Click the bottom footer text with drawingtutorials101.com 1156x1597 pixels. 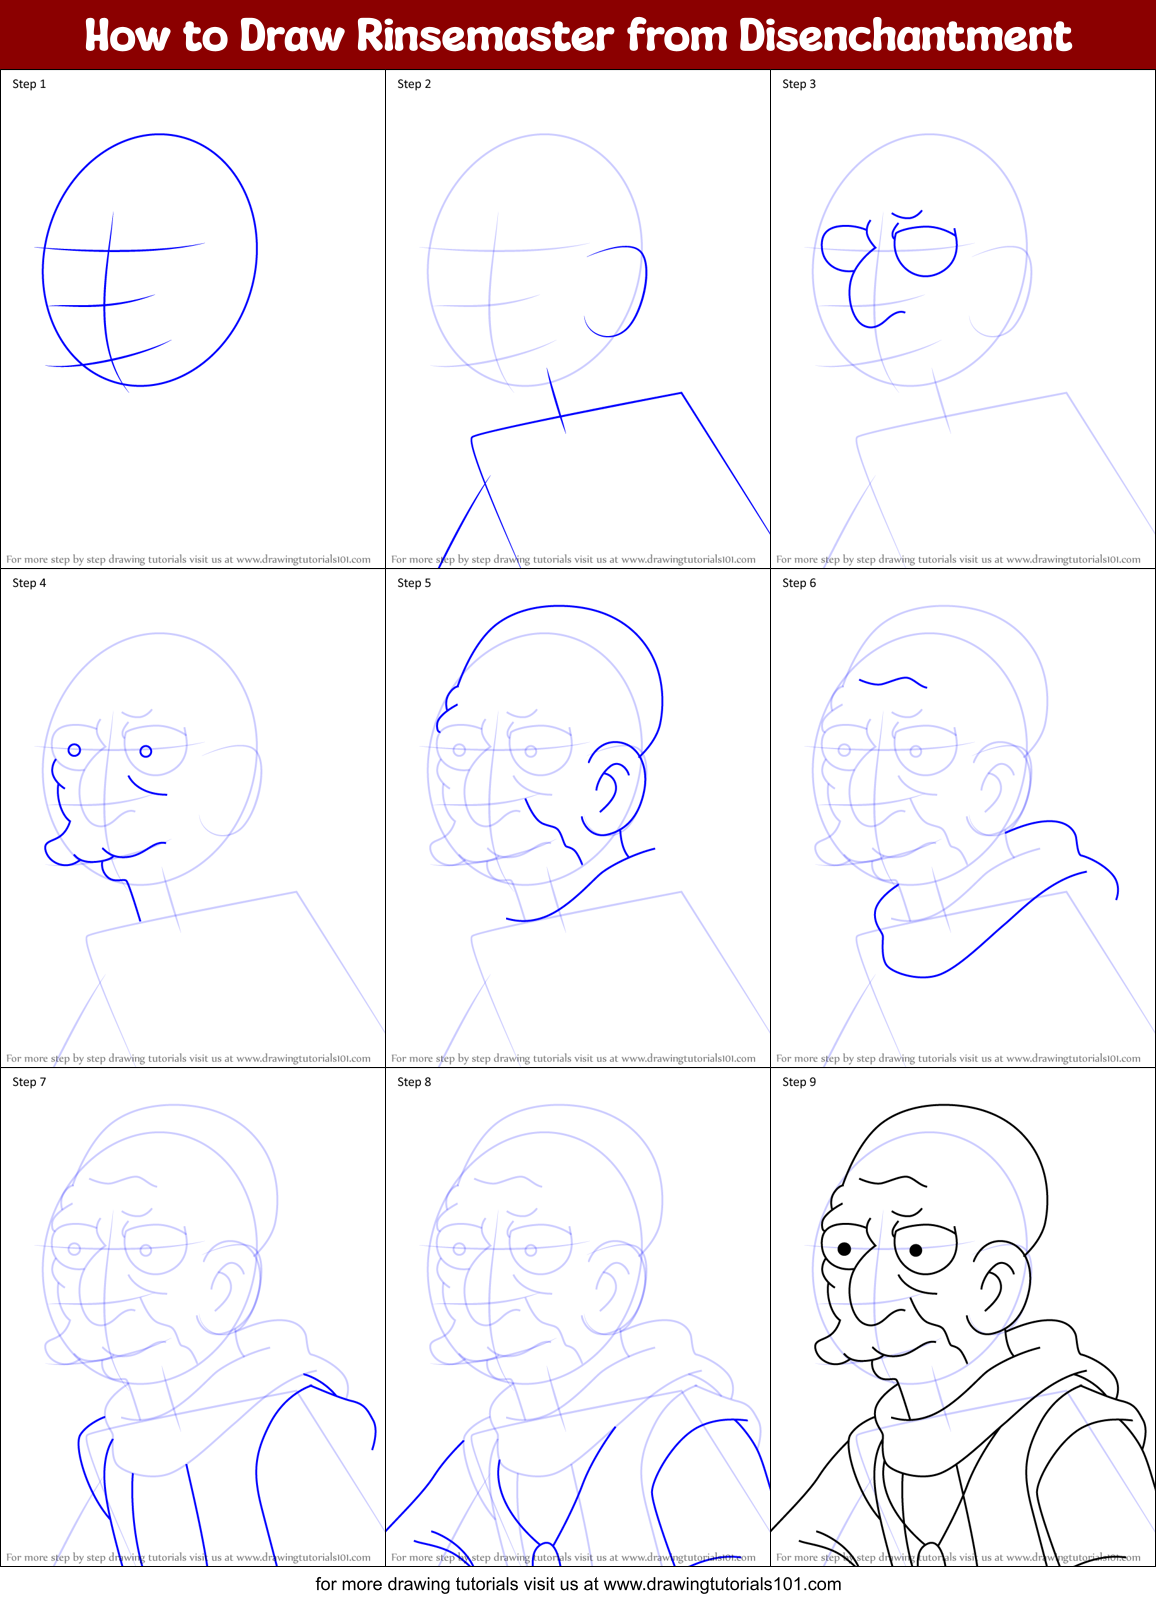click(578, 1584)
